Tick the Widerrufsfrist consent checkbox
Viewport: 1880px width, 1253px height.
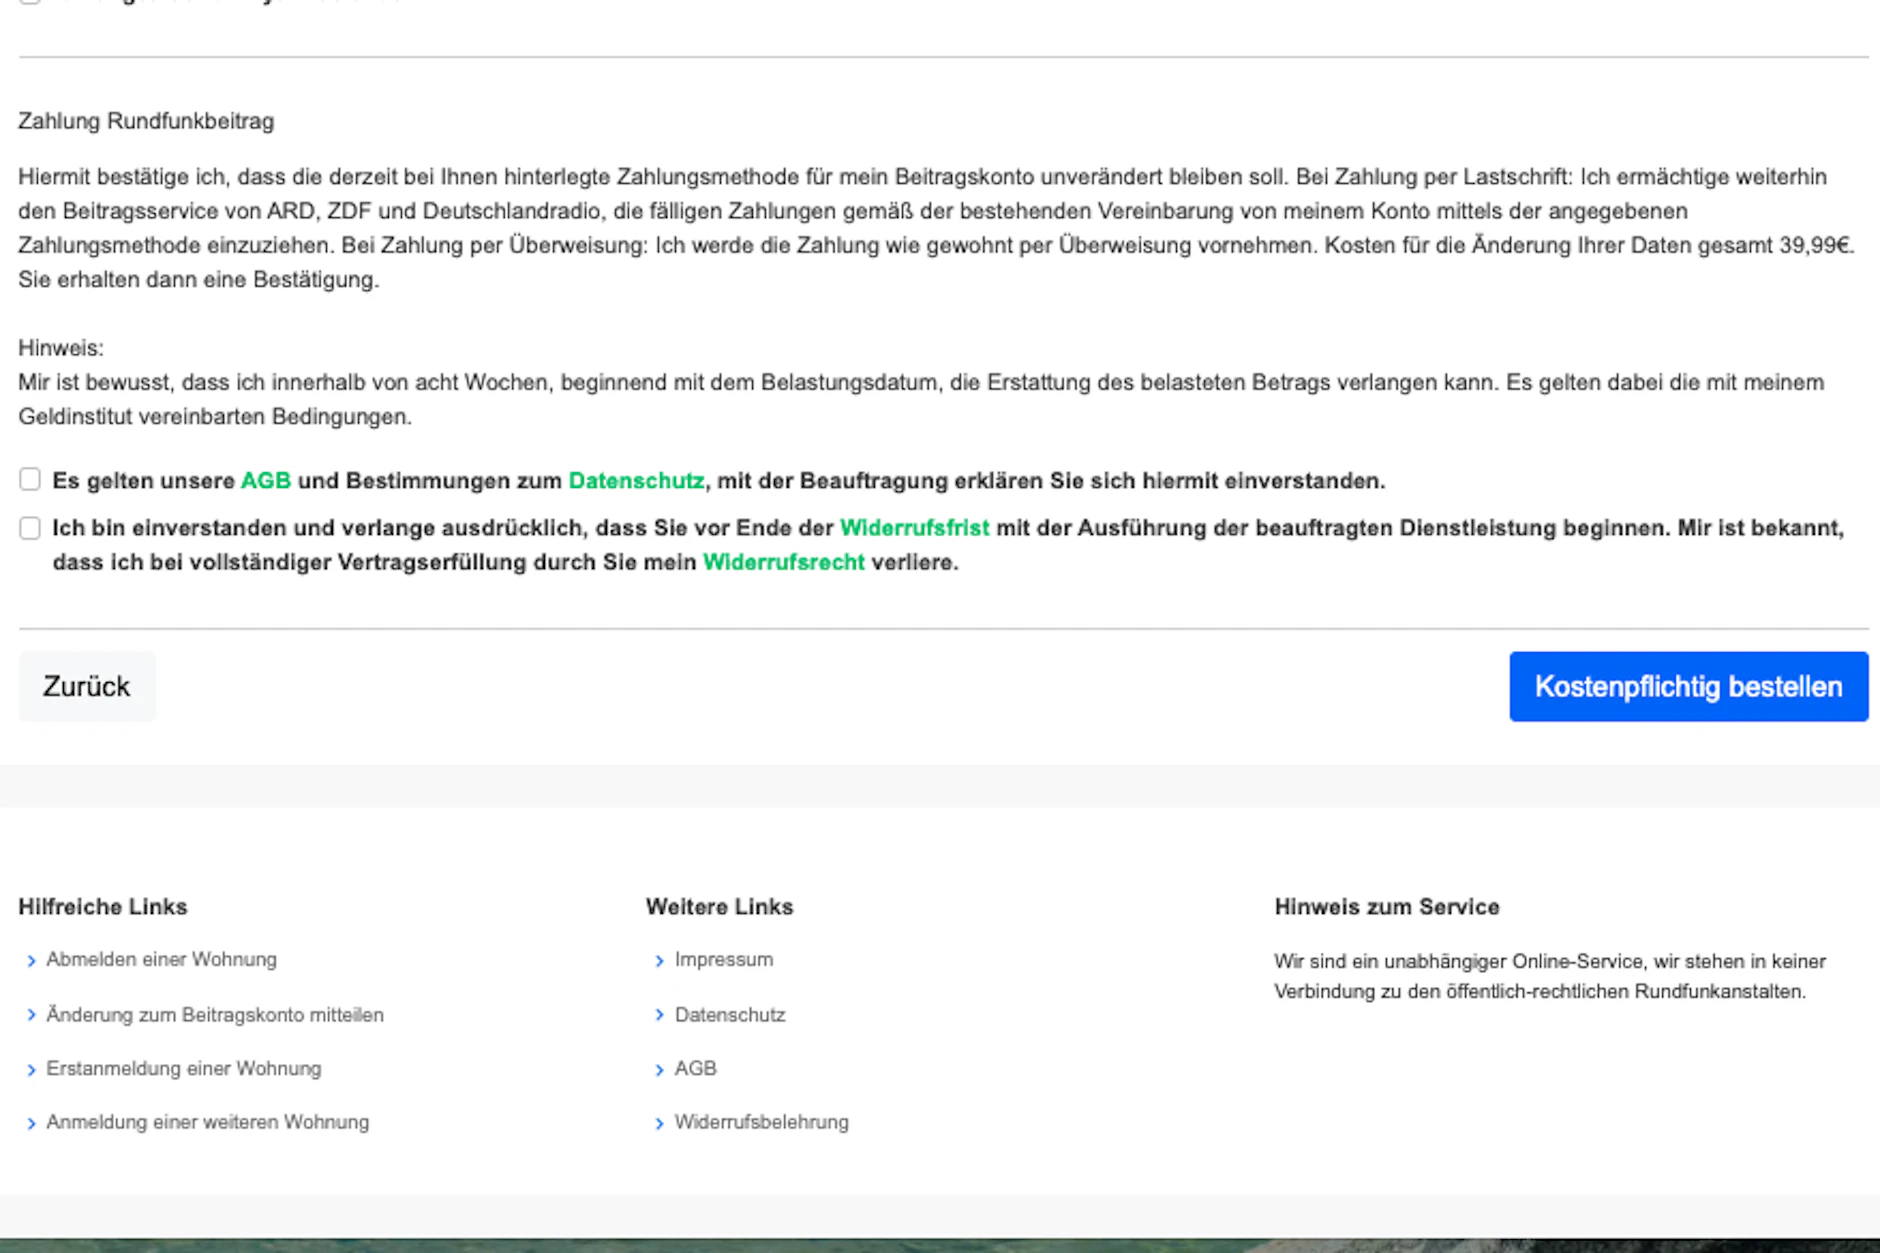(x=30, y=528)
